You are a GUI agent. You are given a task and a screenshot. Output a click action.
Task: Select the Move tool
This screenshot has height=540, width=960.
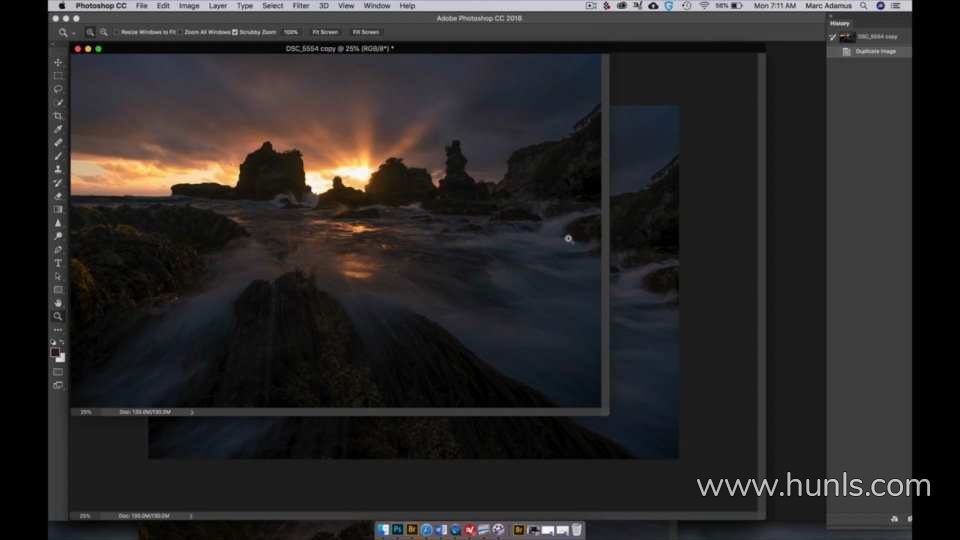[58, 62]
